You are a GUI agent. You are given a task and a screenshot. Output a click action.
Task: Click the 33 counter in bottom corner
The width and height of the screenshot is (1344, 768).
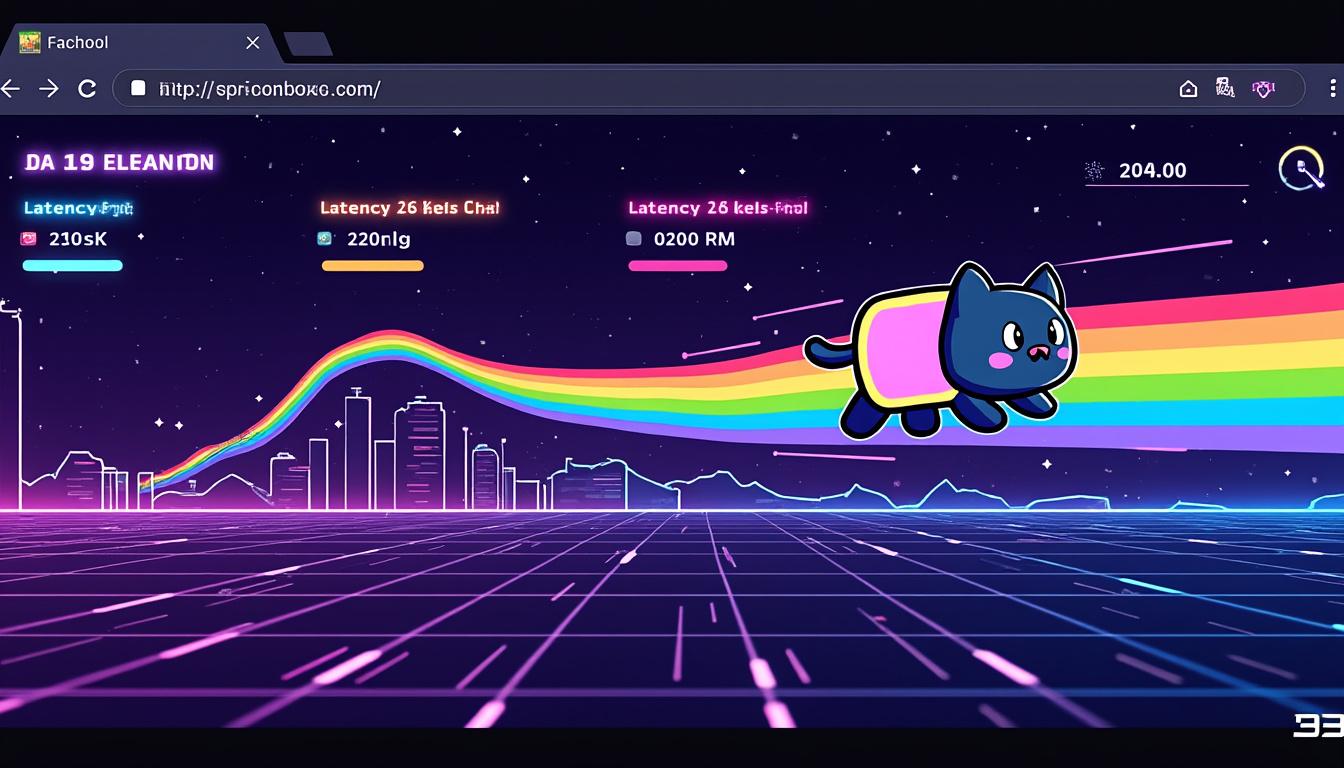click(x=1319, y=725)
